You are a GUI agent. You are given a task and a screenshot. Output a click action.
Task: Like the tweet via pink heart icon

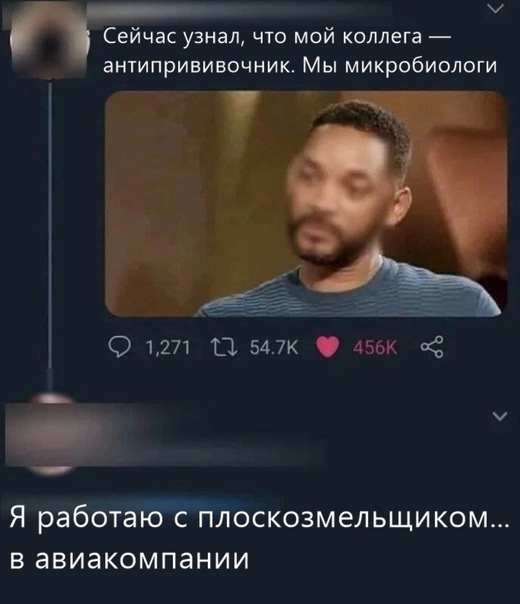[x=327, y=347]
